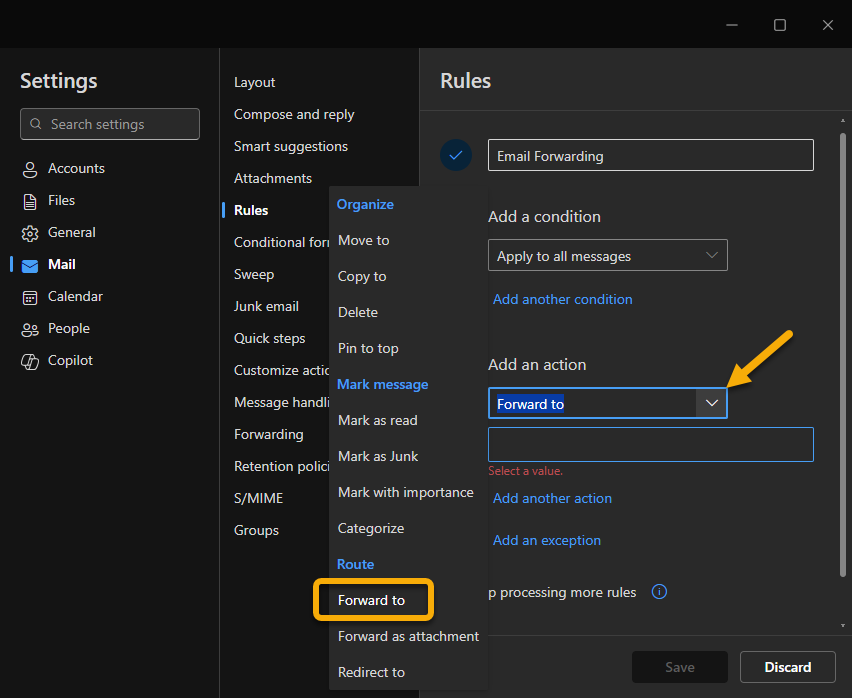This screenshot has width=852, height=698.
Task: Choose Forward as attachment from the menu
Action: click(408, 636)
